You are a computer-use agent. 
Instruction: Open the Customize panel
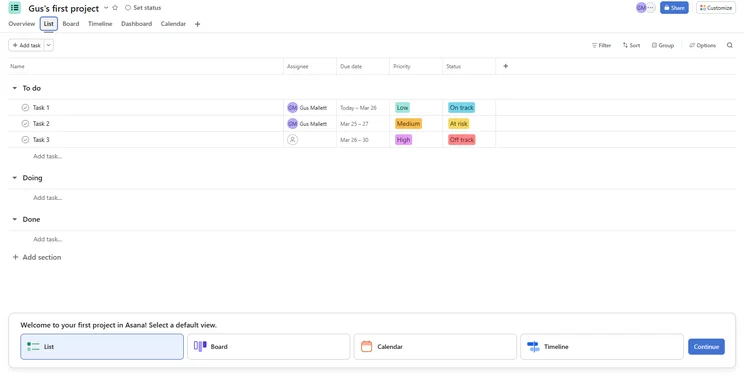[x=716, y=8]
